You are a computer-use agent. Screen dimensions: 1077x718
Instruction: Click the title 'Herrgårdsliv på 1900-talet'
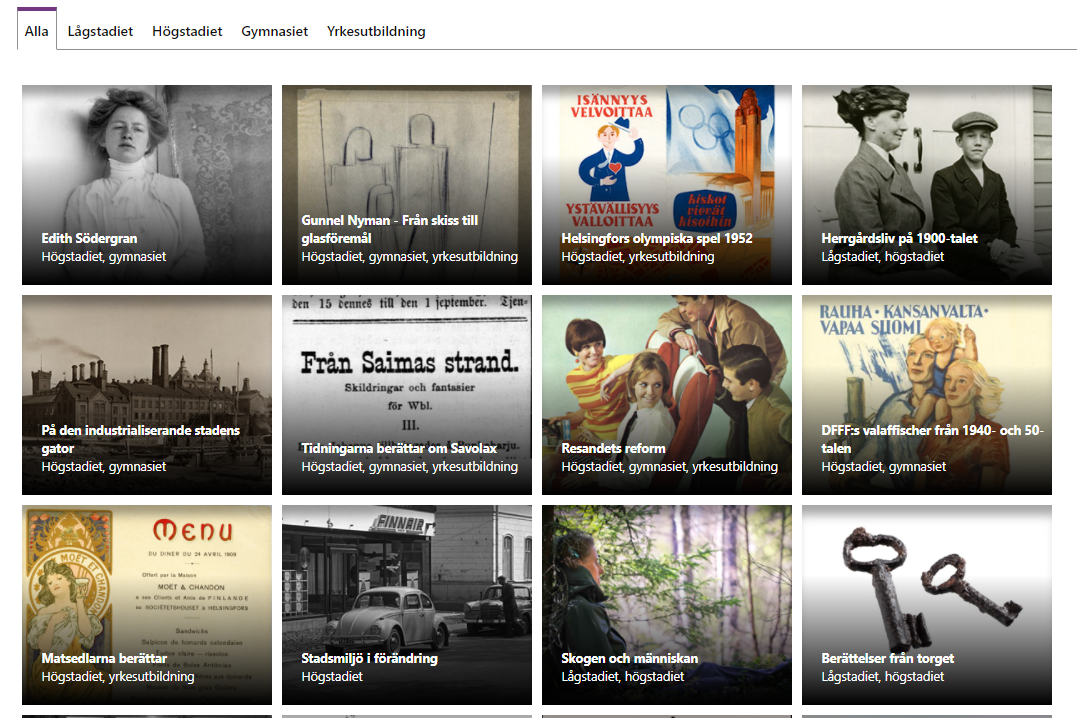tap(899, 238)
